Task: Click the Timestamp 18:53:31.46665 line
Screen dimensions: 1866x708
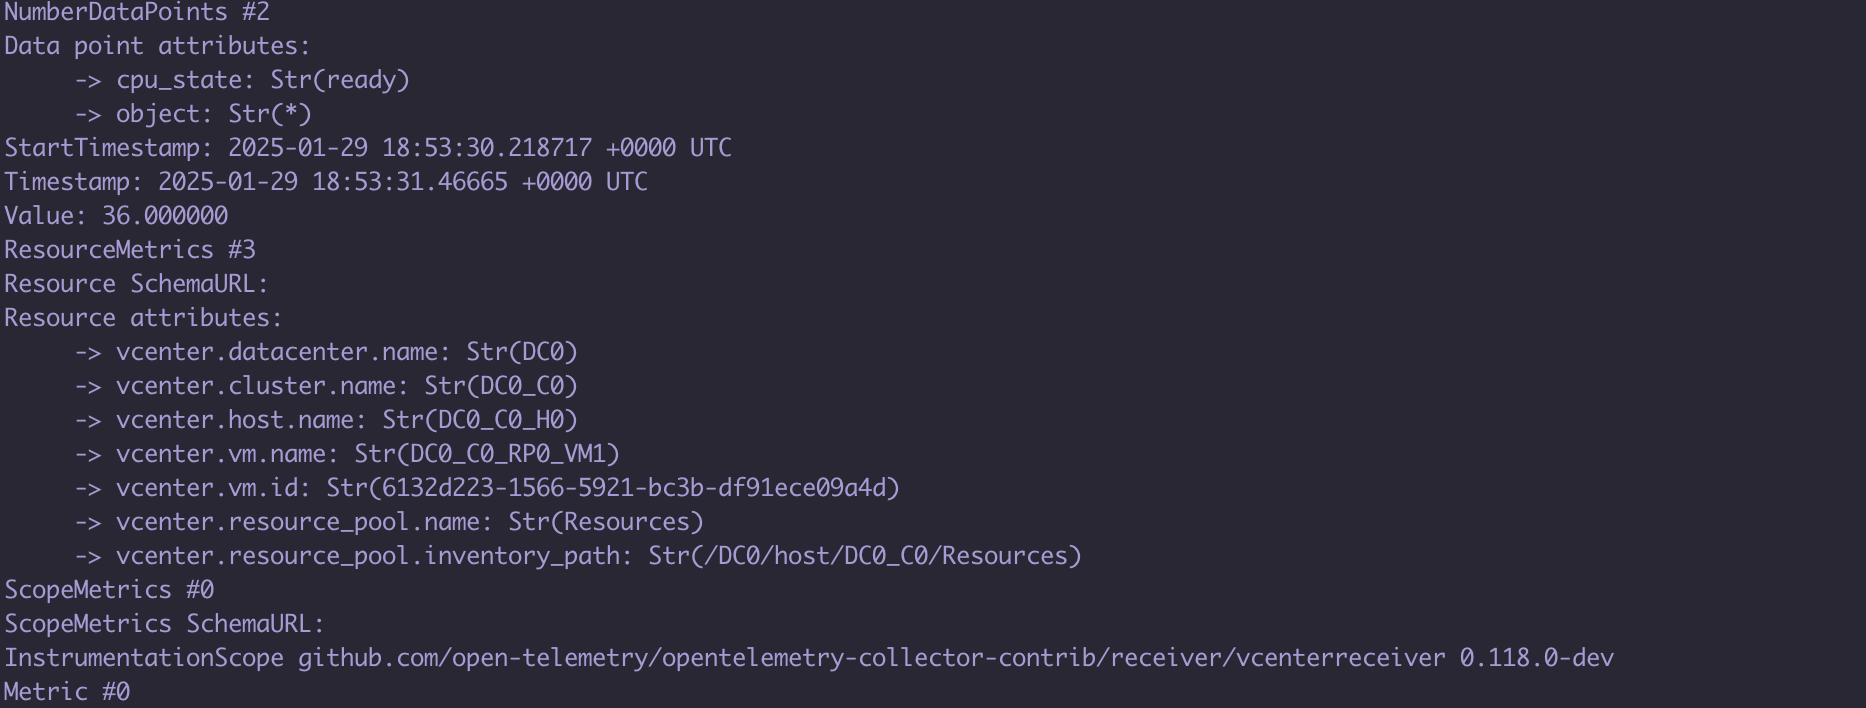Action: click(326, 182)
